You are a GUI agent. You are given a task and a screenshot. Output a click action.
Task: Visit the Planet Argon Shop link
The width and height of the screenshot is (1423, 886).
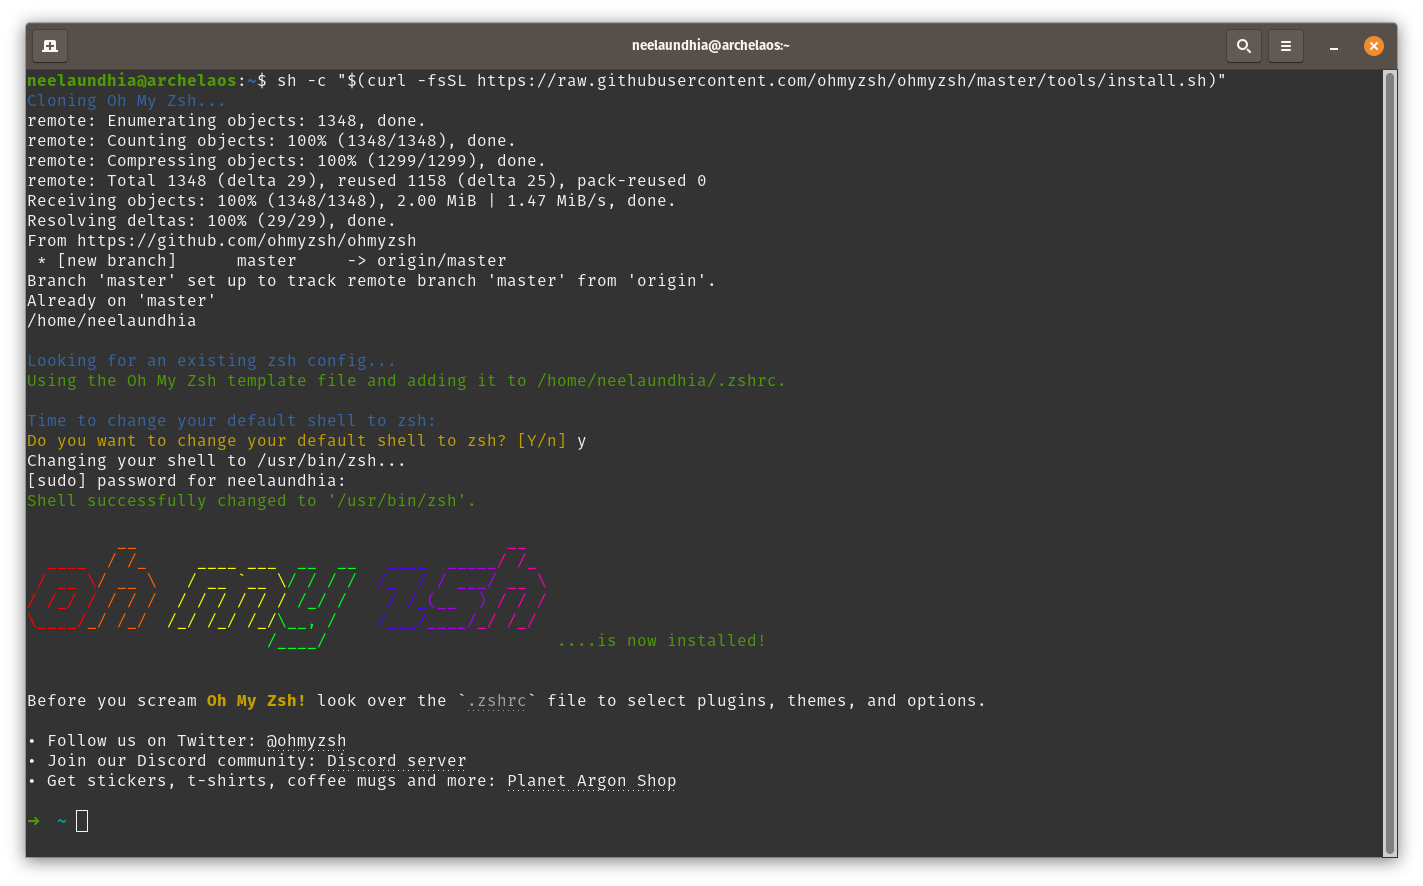(591, 781)
